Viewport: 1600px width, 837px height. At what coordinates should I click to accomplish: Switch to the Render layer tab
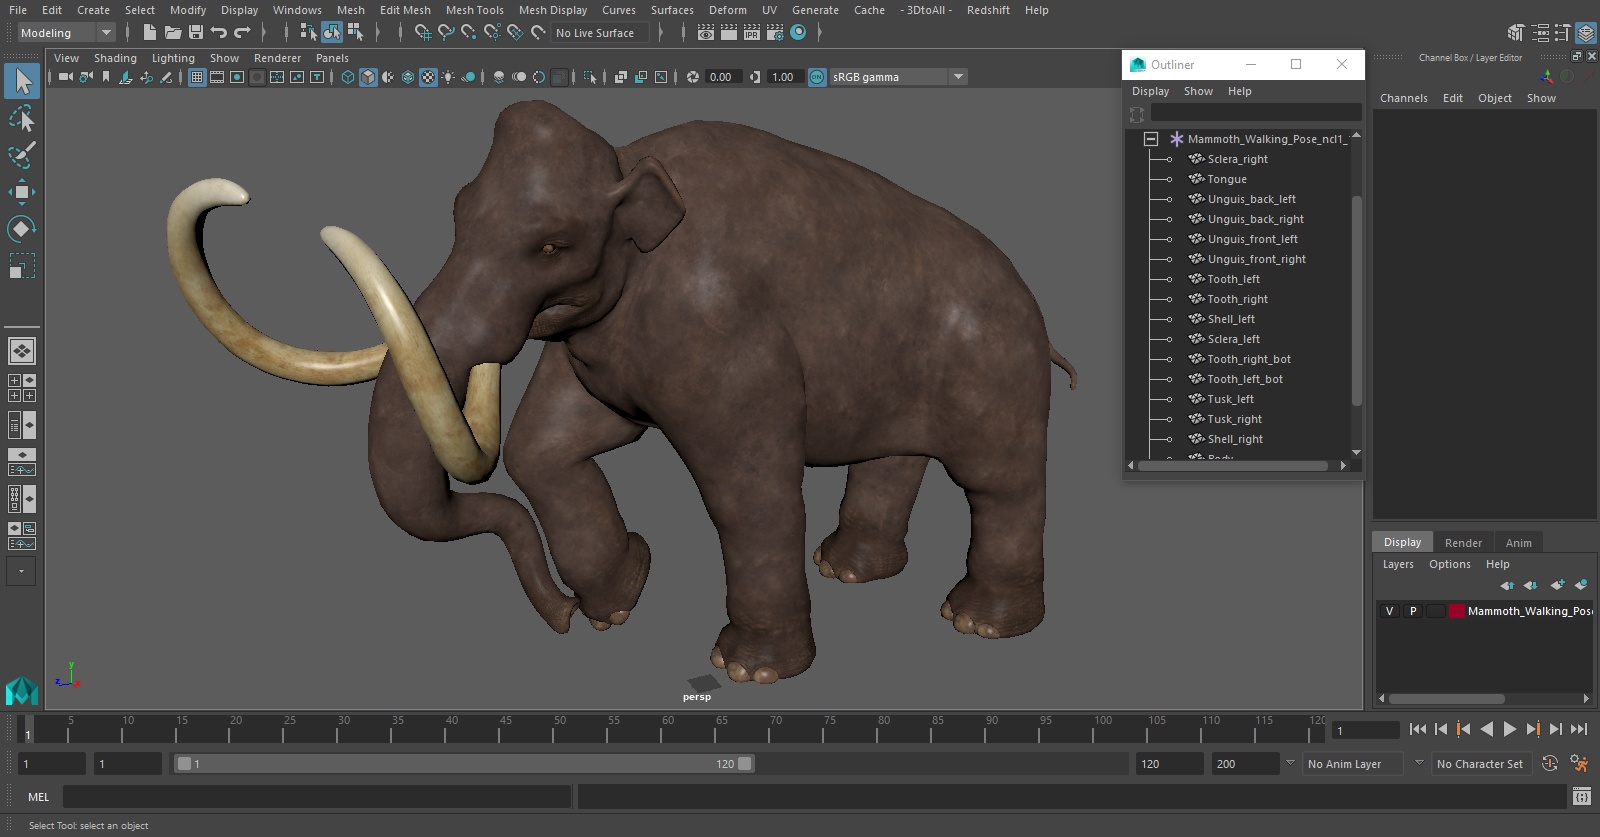point(1463,542)
